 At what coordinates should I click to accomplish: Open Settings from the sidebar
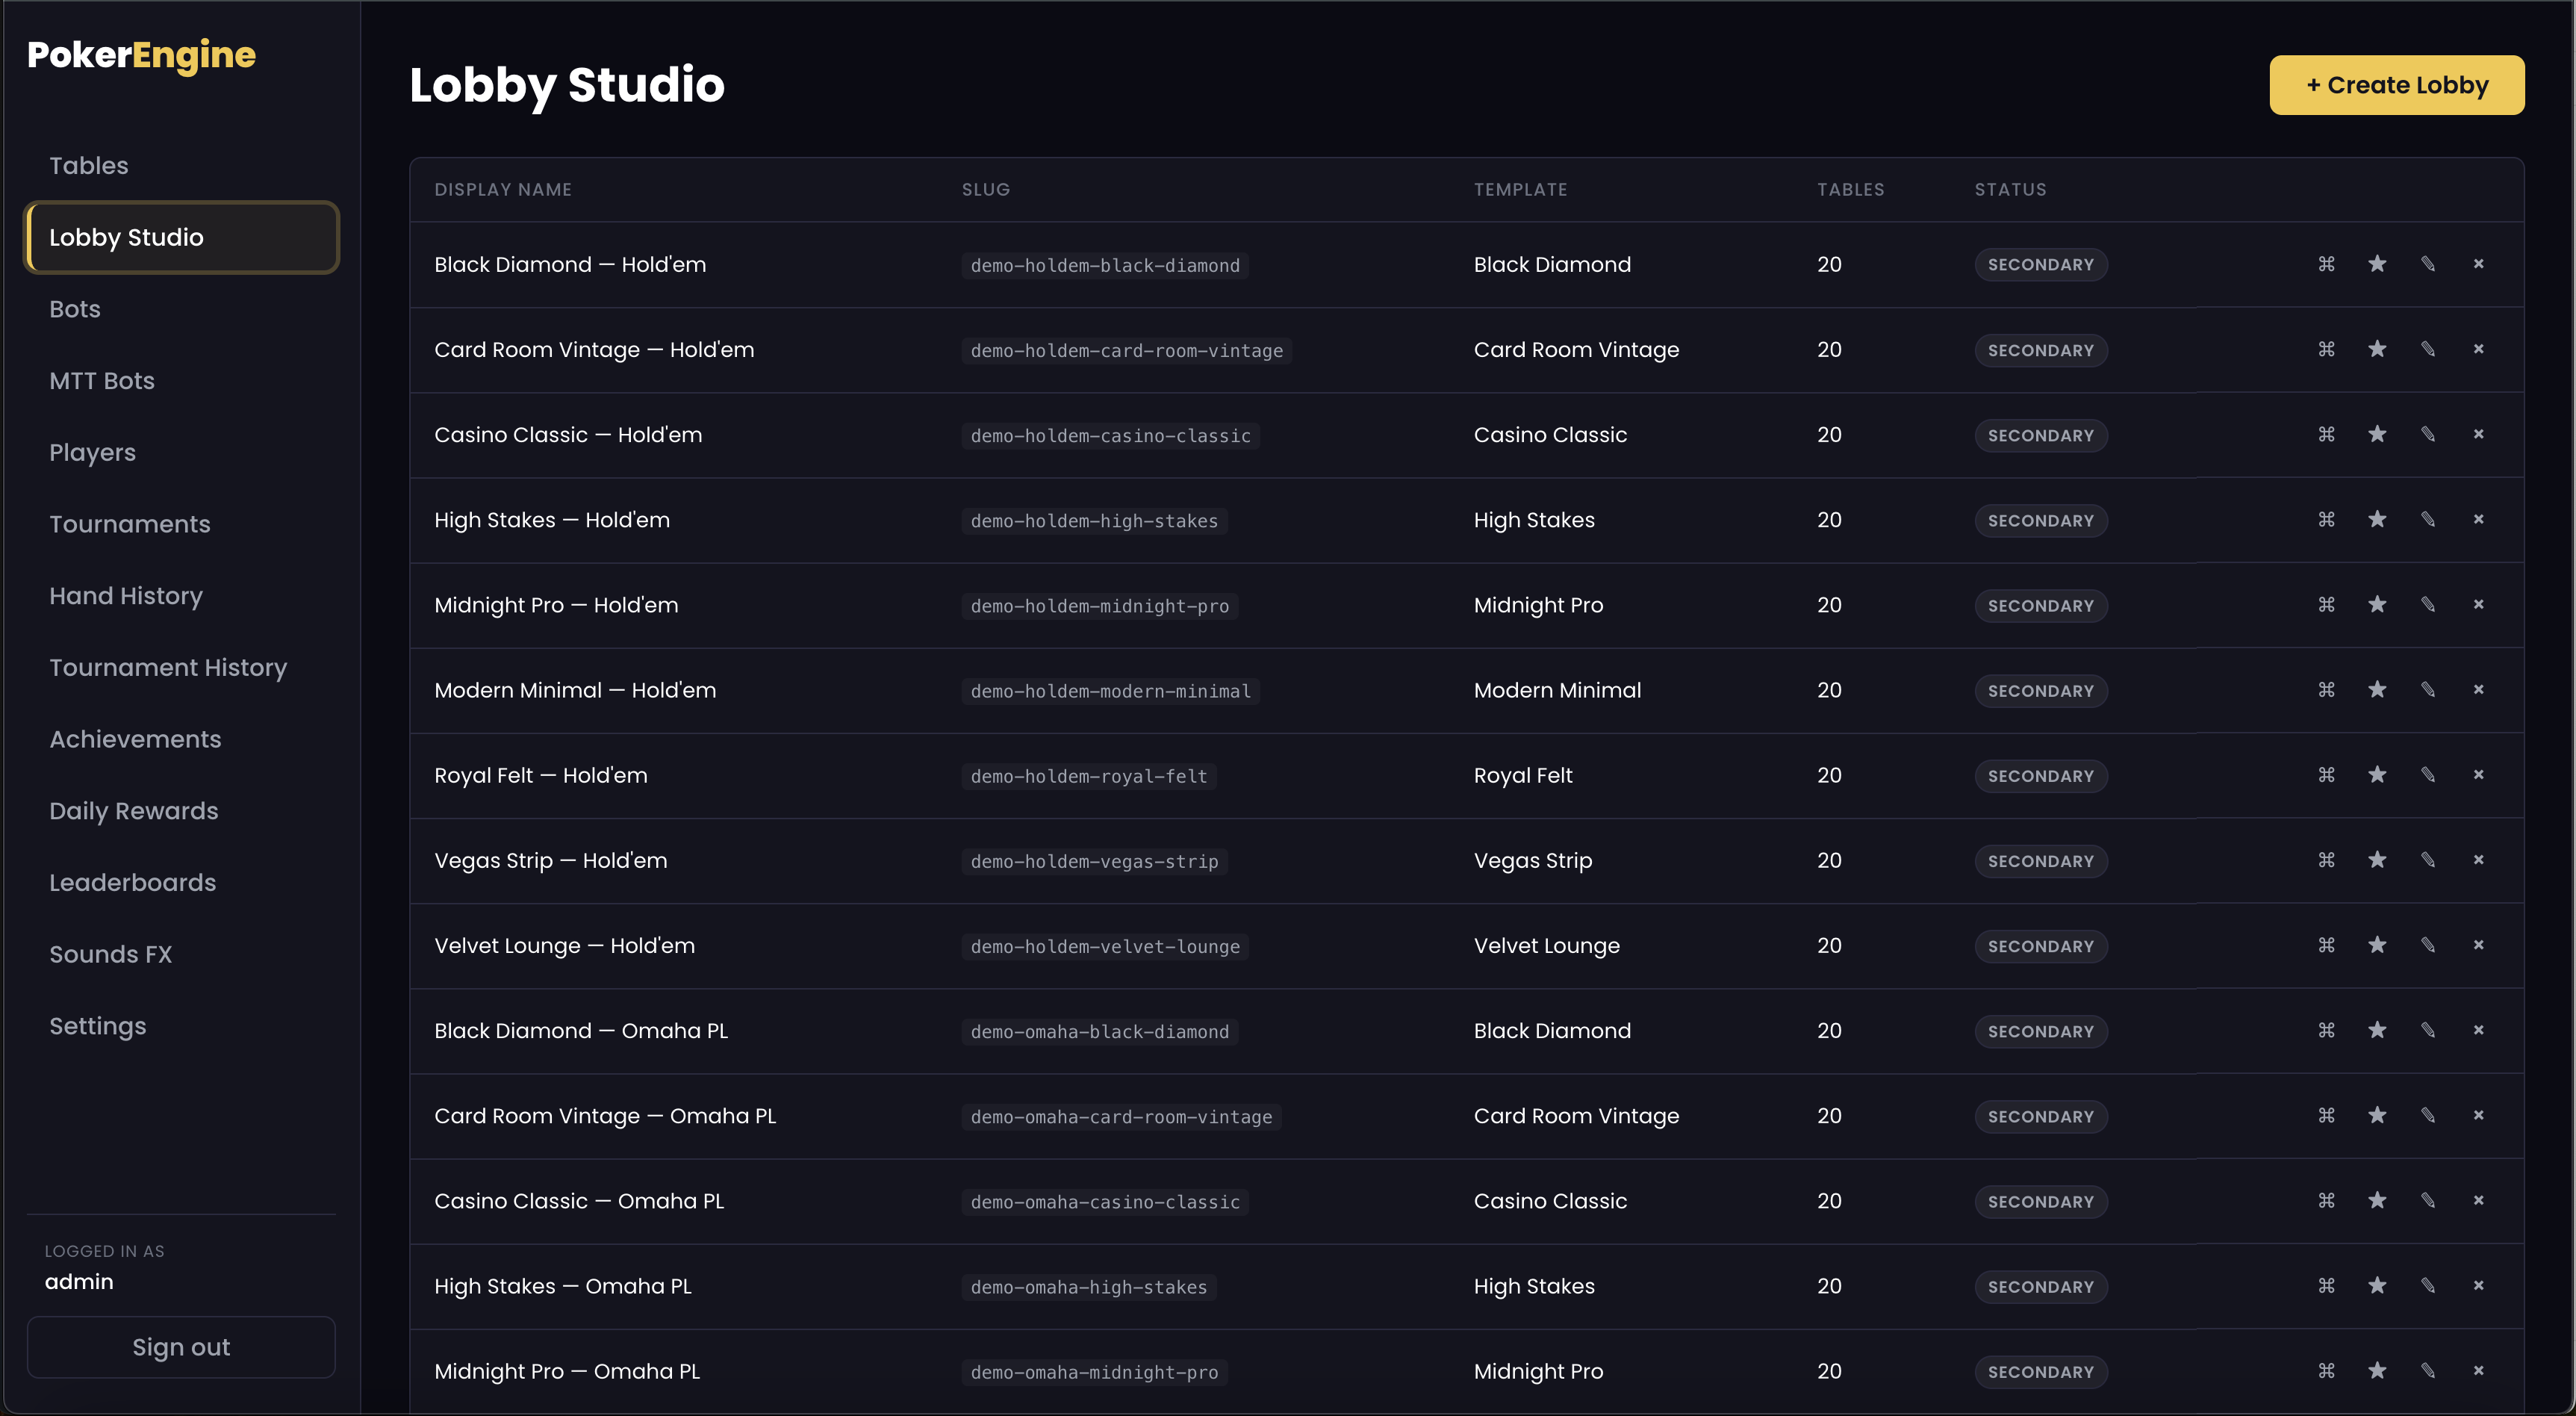pos(181,1026)
